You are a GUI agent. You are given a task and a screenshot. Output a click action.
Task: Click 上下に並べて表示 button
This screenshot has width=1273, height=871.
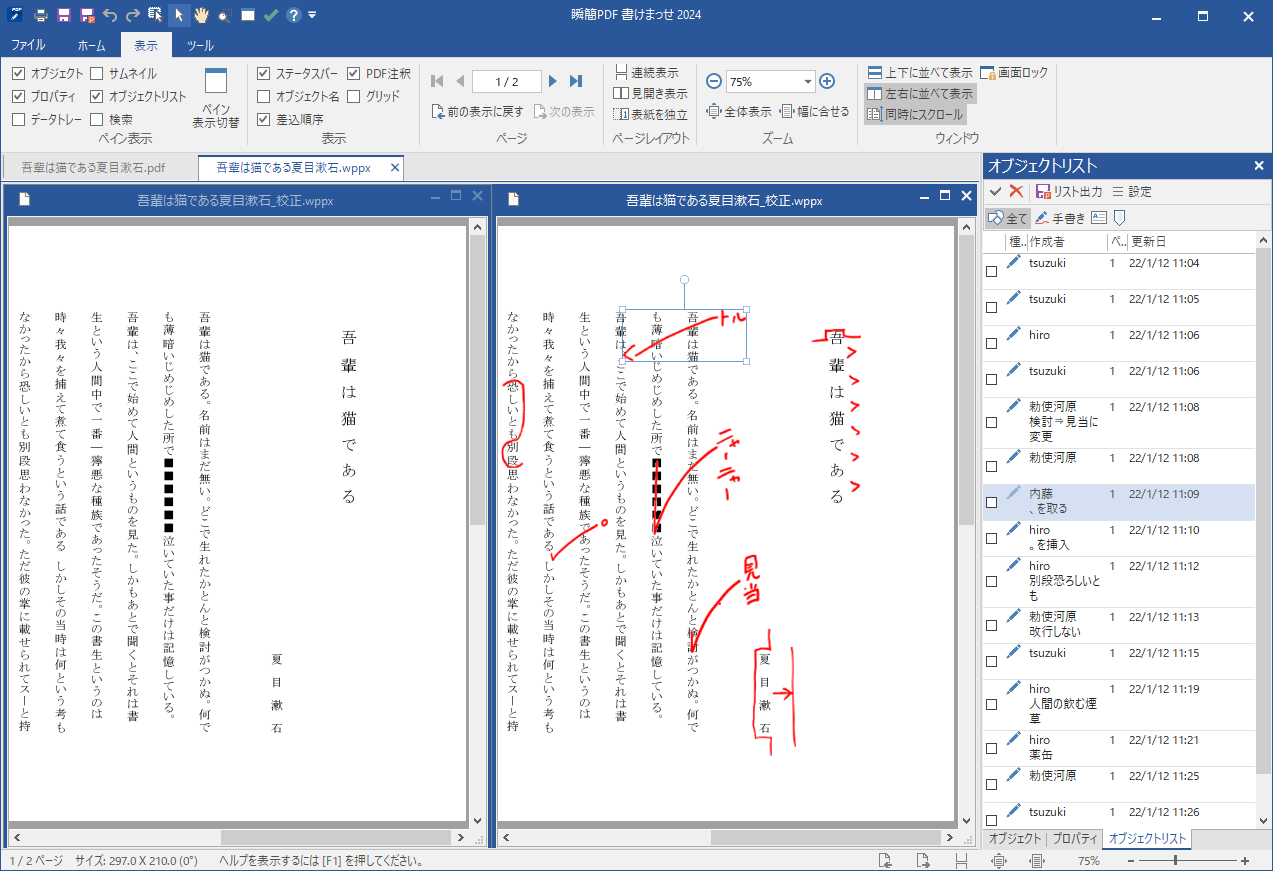[919, 73]
